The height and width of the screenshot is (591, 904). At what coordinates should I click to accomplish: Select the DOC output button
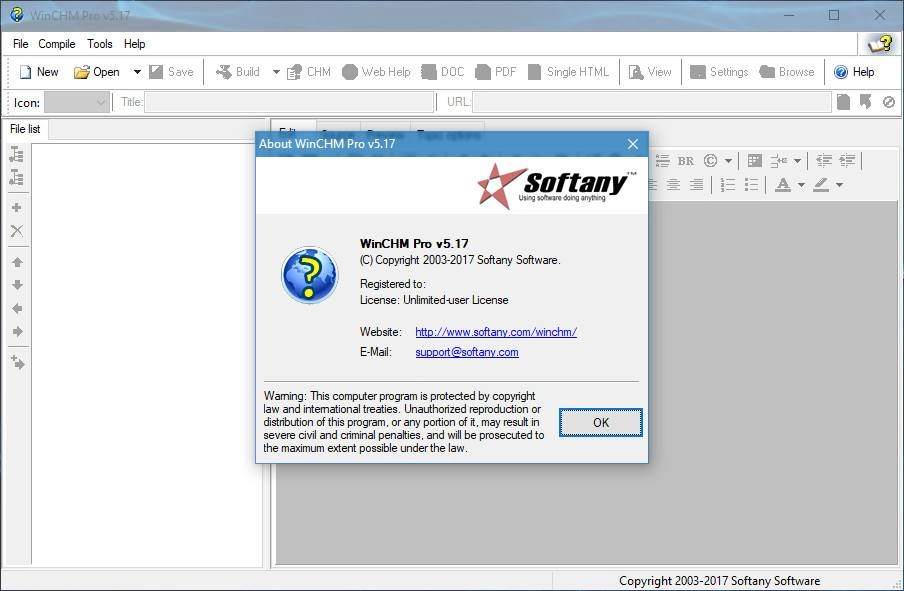click(443, 72)
